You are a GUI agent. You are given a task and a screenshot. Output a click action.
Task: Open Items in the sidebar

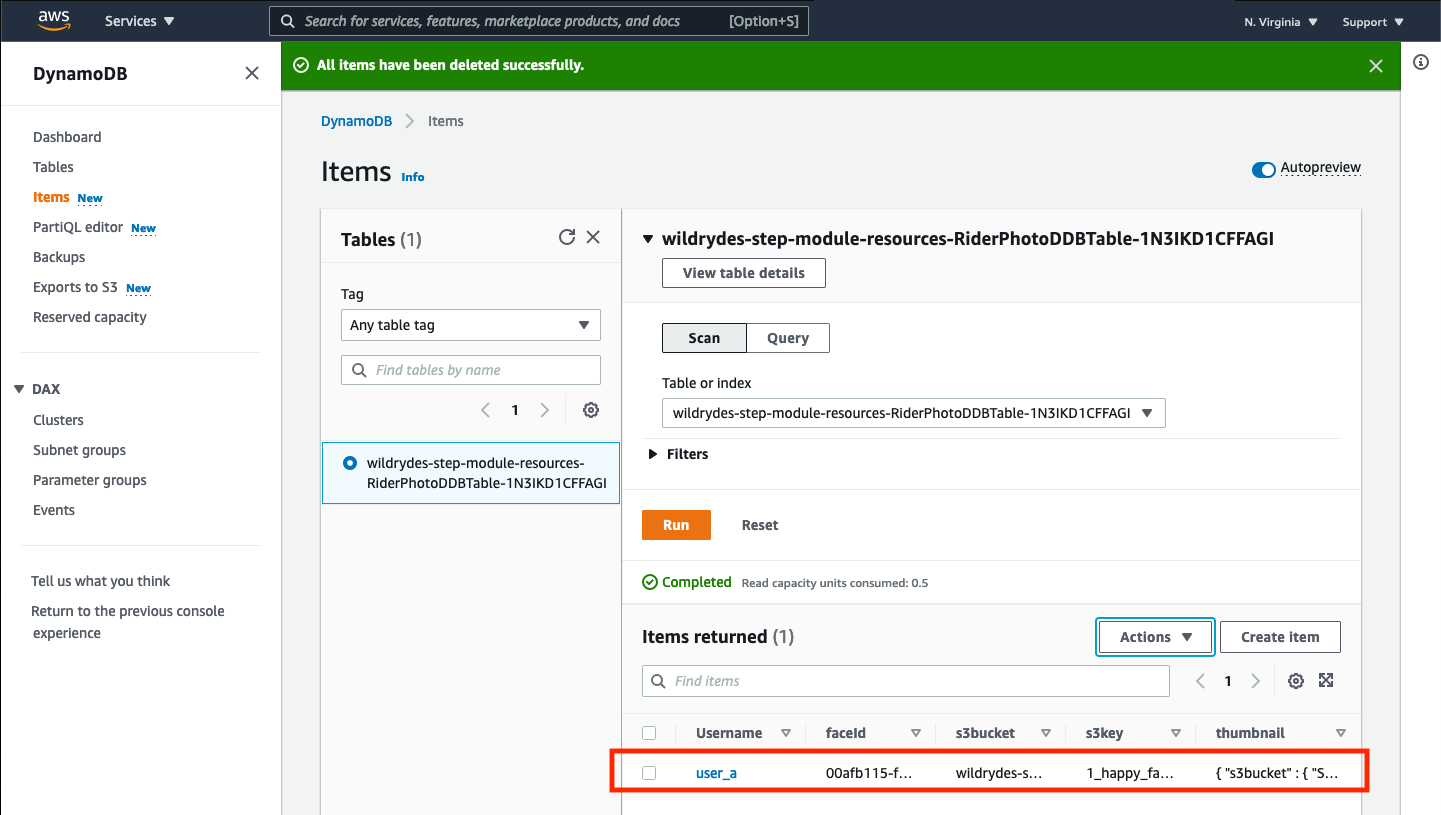coord(51,197)
